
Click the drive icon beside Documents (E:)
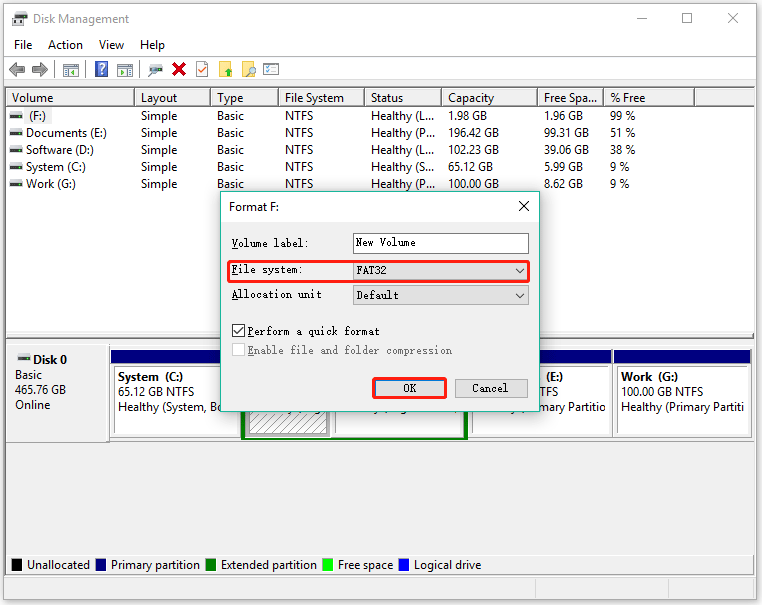(16, 133)
